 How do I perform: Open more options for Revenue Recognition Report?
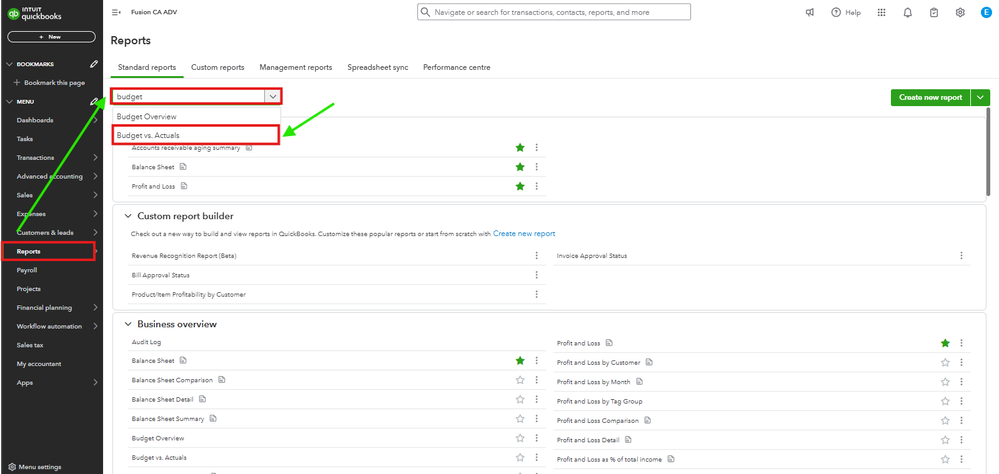536,255
